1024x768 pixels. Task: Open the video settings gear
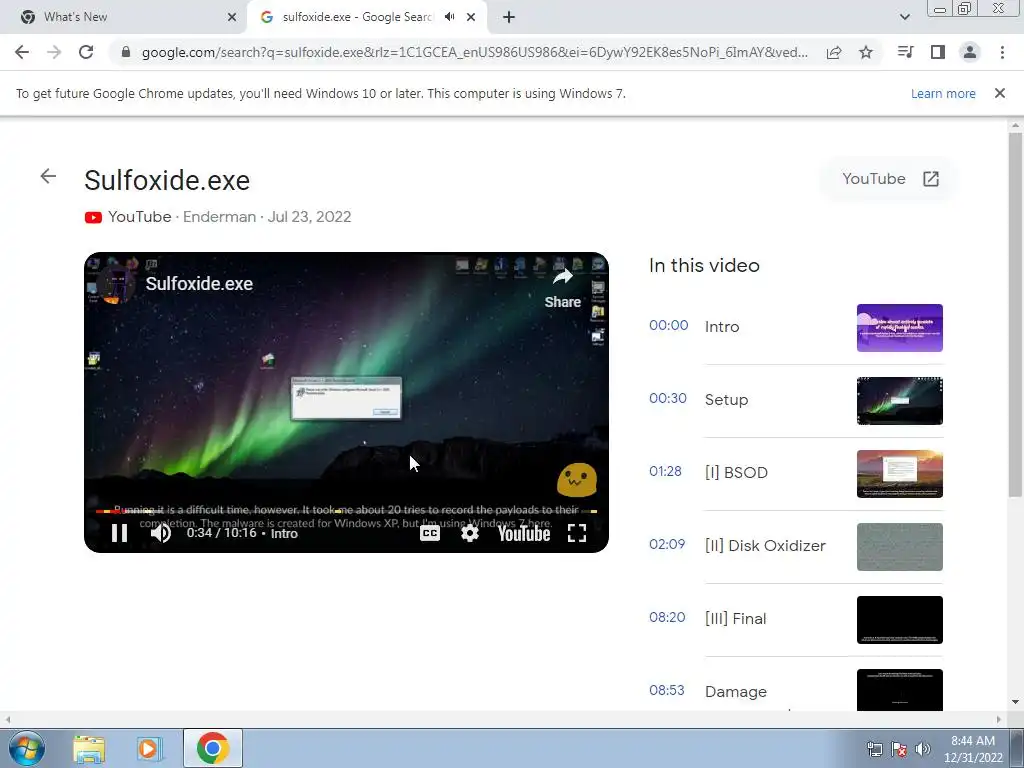point(470,534)
